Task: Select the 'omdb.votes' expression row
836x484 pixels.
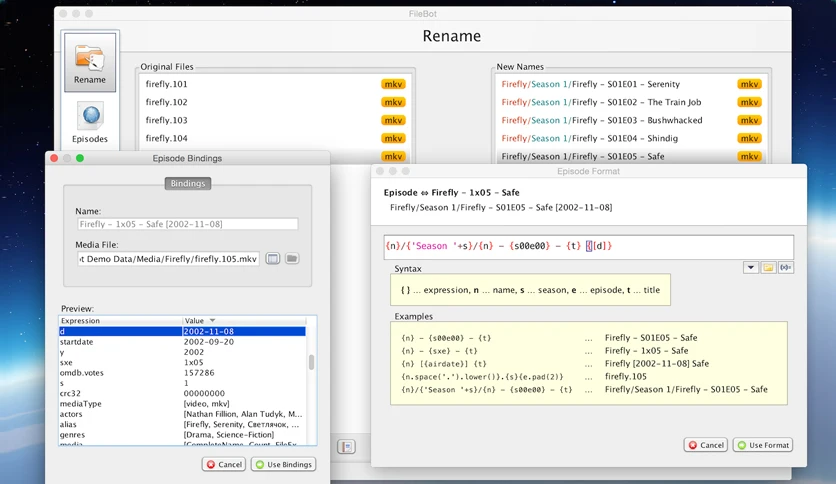Action: pos(182,373)
